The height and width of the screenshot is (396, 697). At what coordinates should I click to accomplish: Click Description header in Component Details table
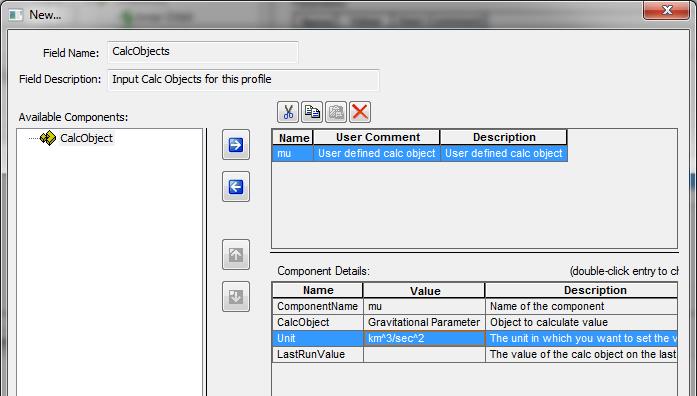581,290
